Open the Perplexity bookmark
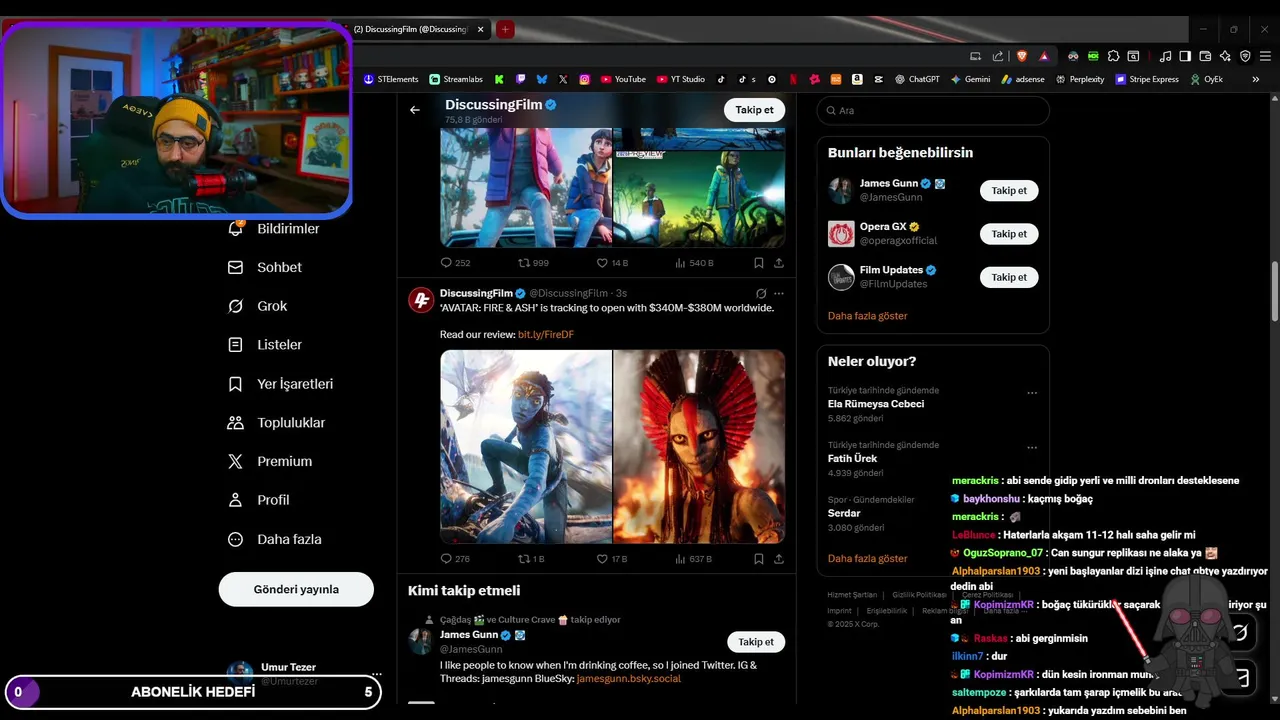The height and width of the screenshot is (720, 1280). [1079, 79]
